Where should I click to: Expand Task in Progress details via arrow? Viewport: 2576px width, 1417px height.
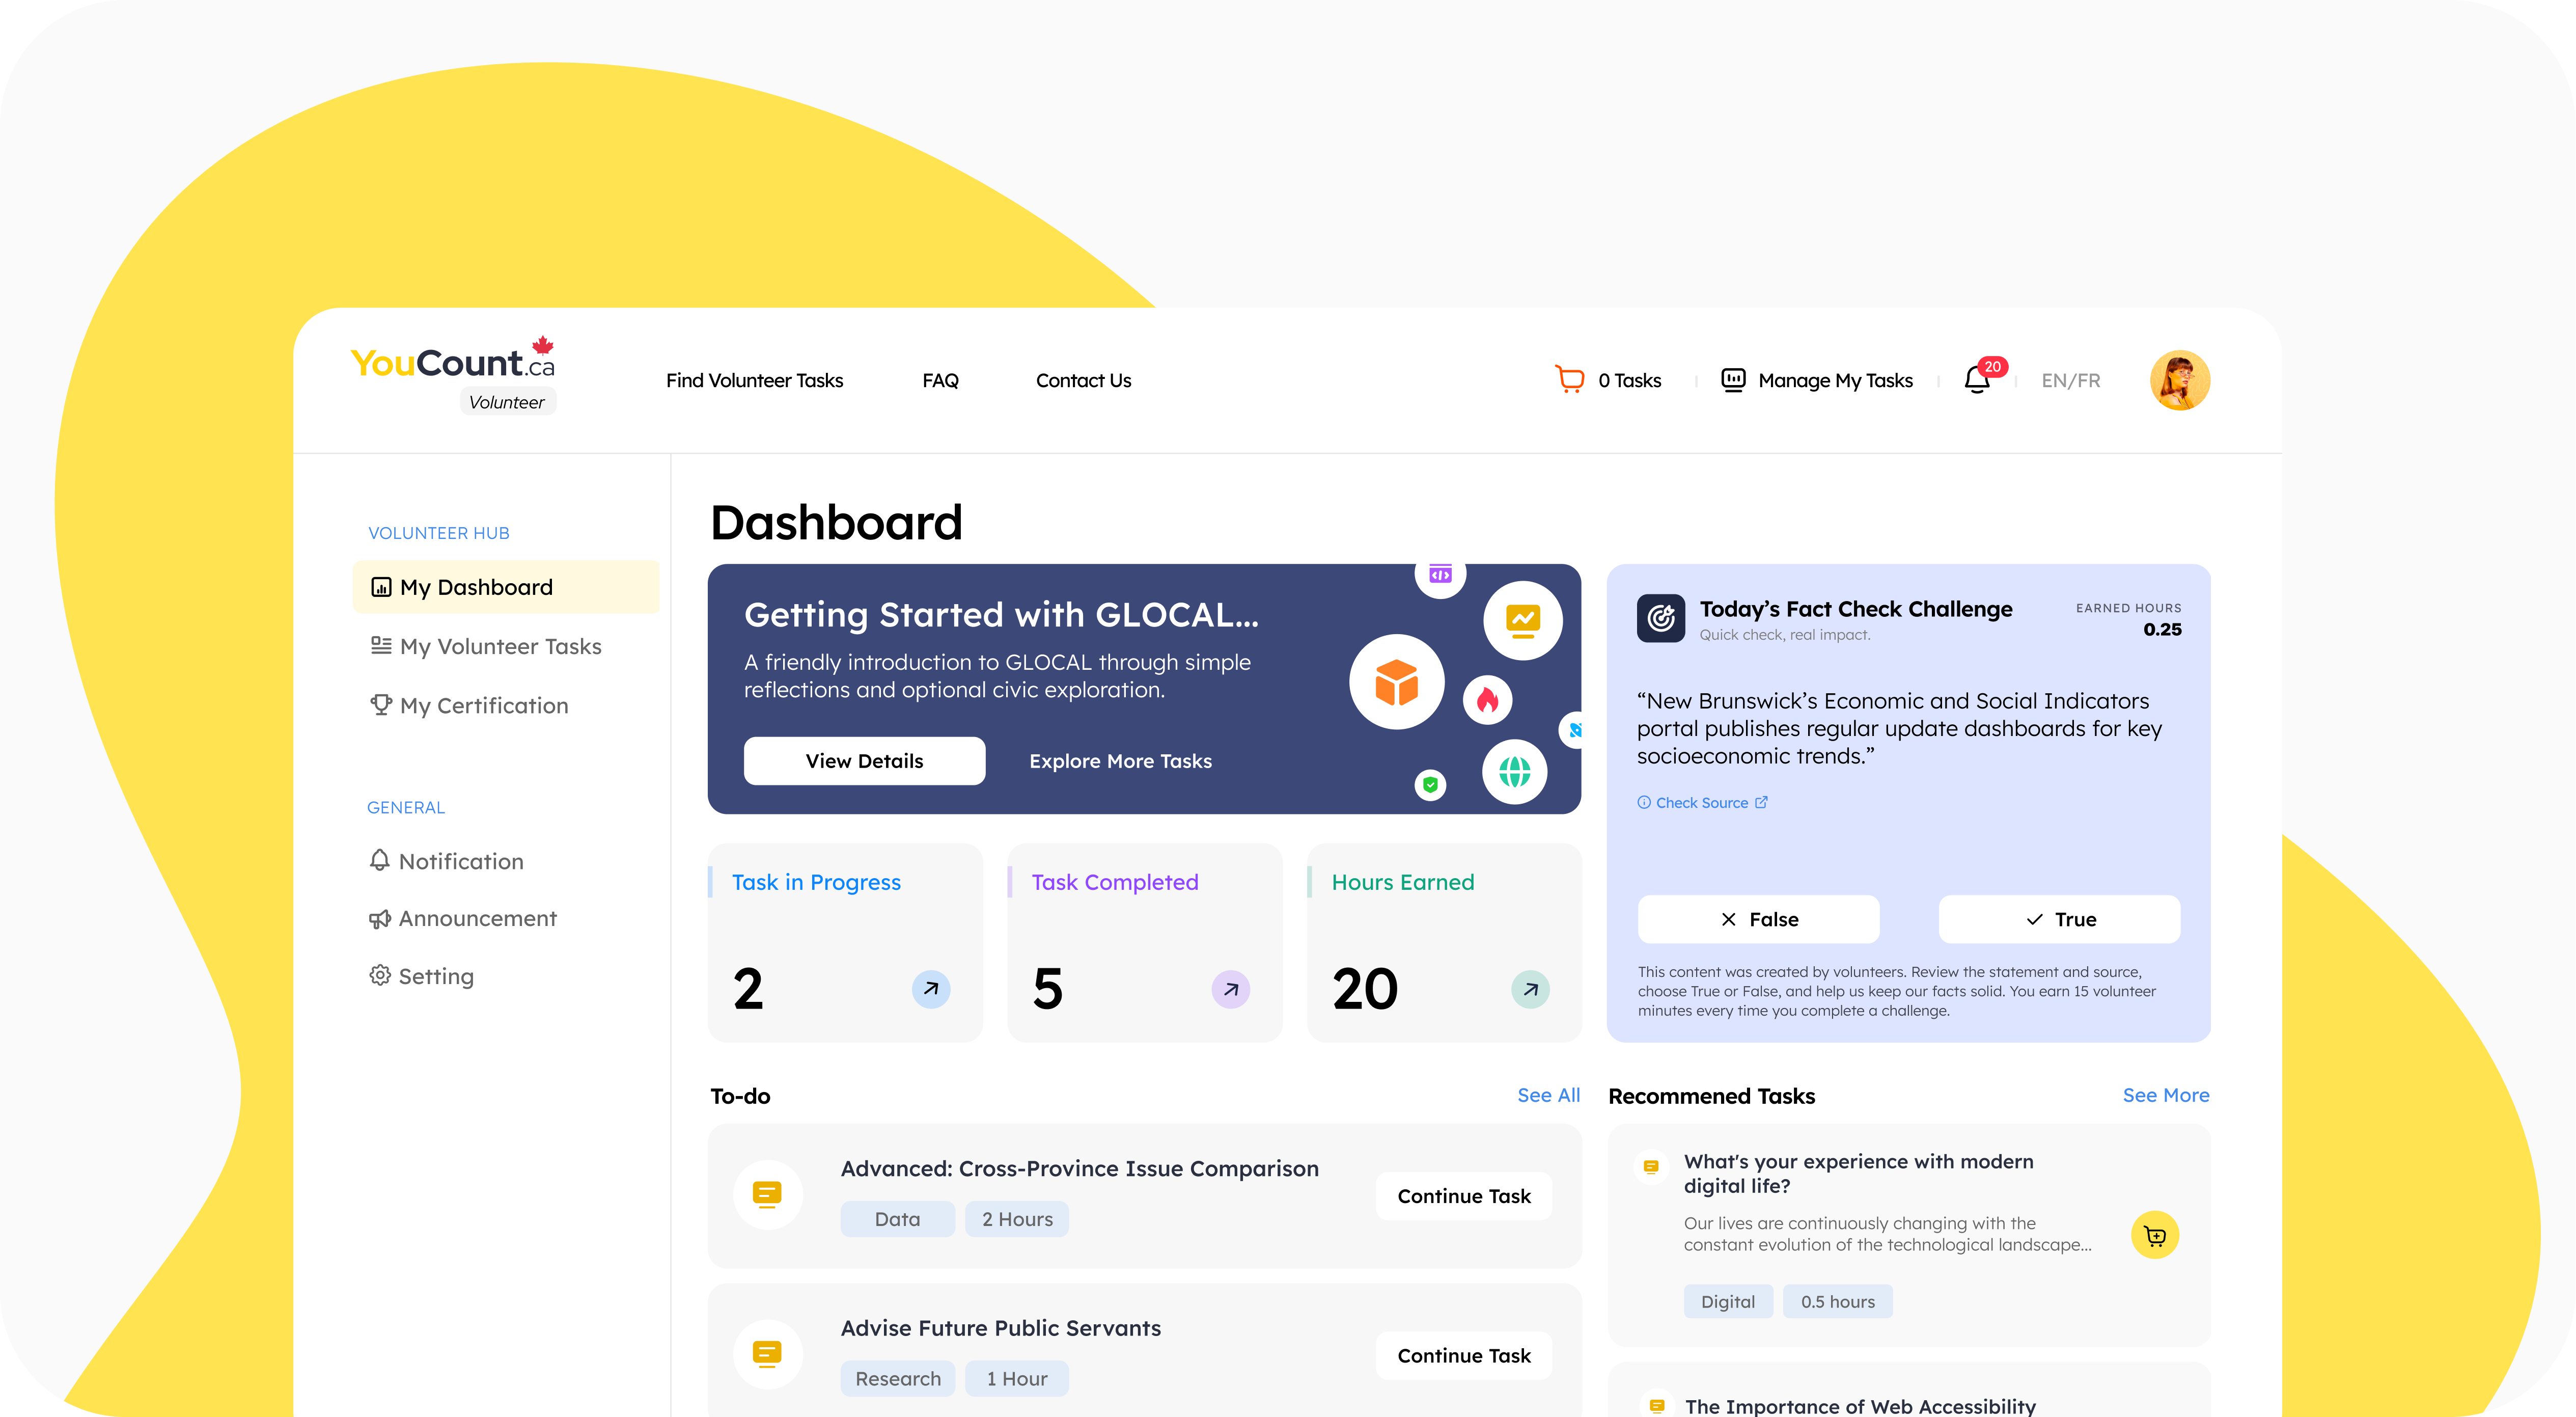tap(931, 989)
